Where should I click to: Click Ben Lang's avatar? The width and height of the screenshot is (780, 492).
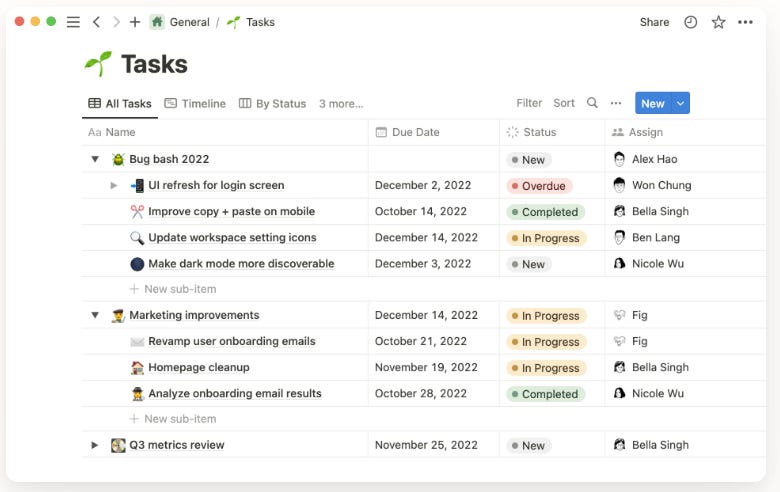(x=619, y=237)
